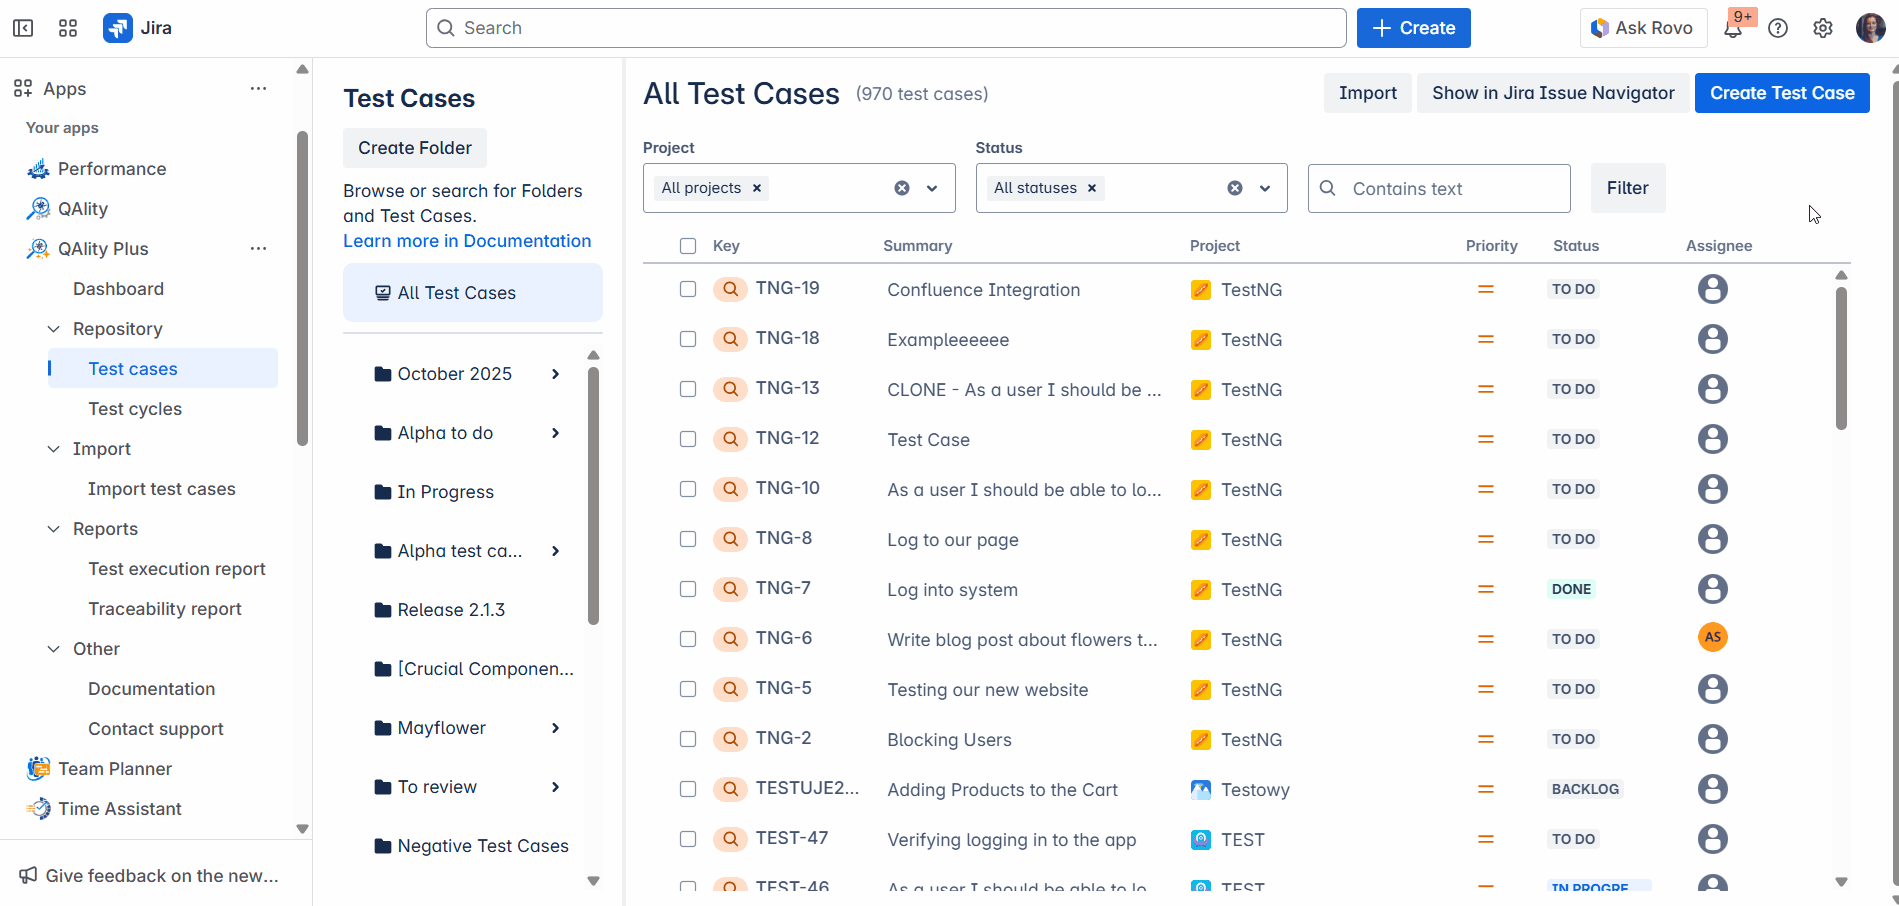Open the app switcher grid icon
The image size is (1899, 906).
(68, 28)
